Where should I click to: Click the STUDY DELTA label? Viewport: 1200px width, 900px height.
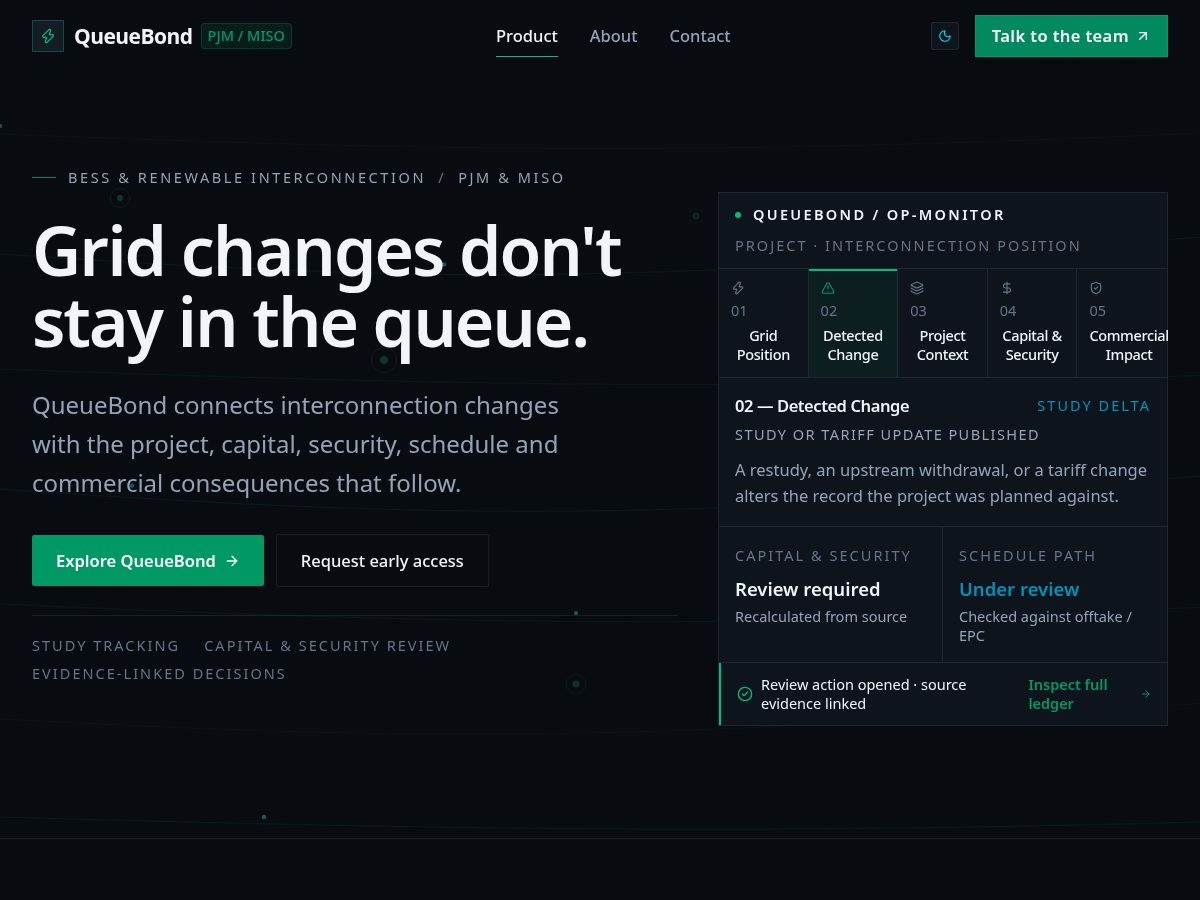click(1093, 406)
